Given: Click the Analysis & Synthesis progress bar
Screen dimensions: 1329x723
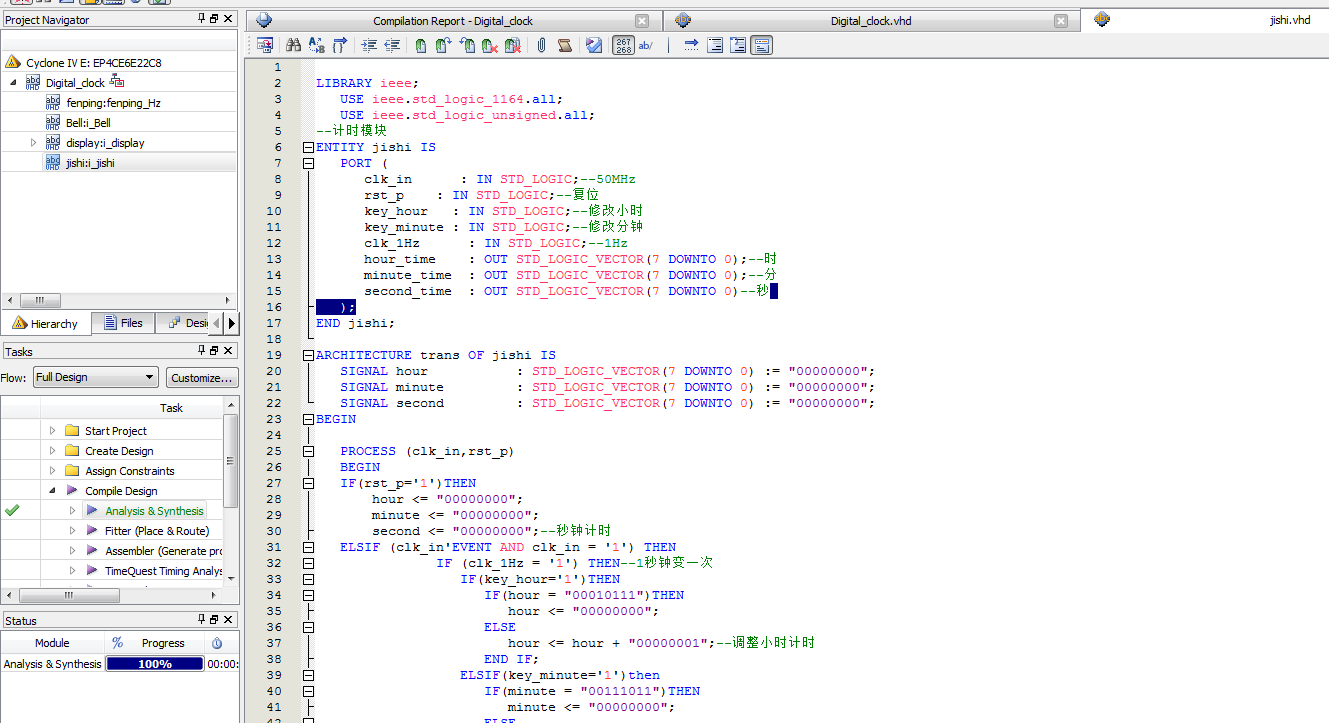Looking at the screenshot, I should pos(155,664).
